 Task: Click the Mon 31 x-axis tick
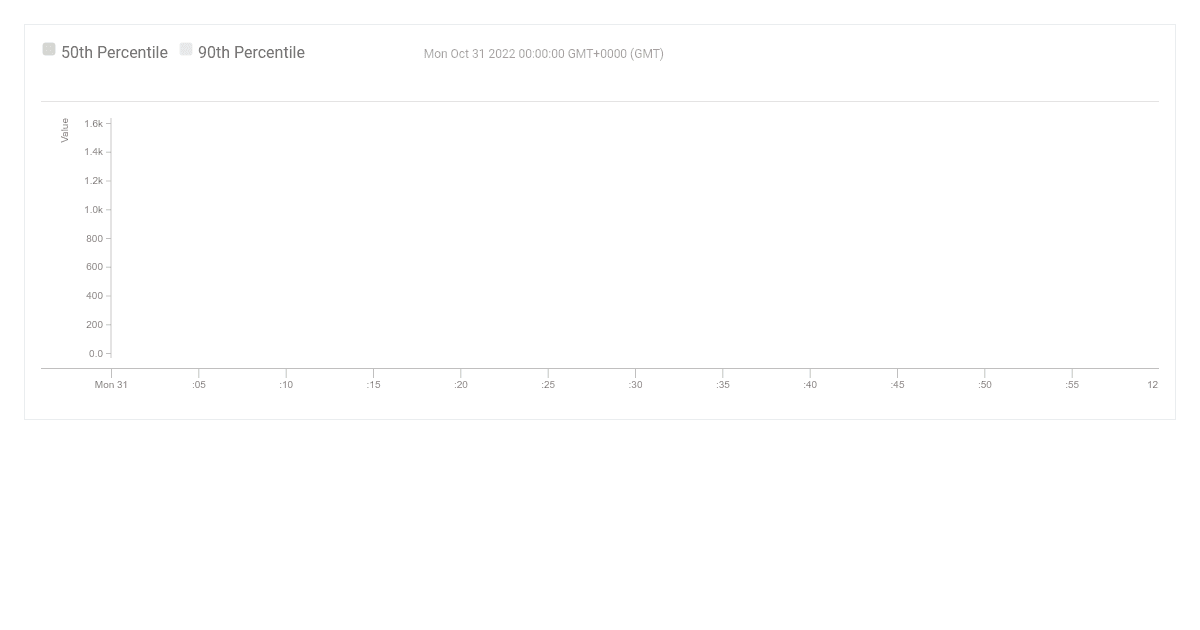point(111,385)
